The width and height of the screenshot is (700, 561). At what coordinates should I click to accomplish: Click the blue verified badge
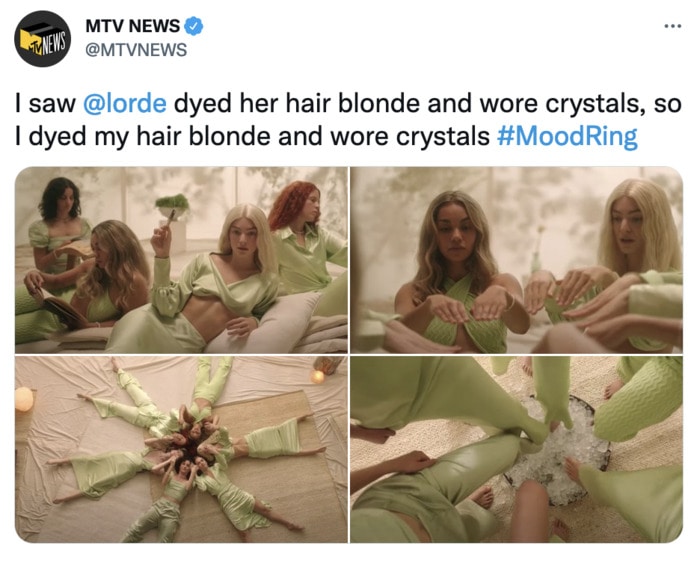click(194, 26)
